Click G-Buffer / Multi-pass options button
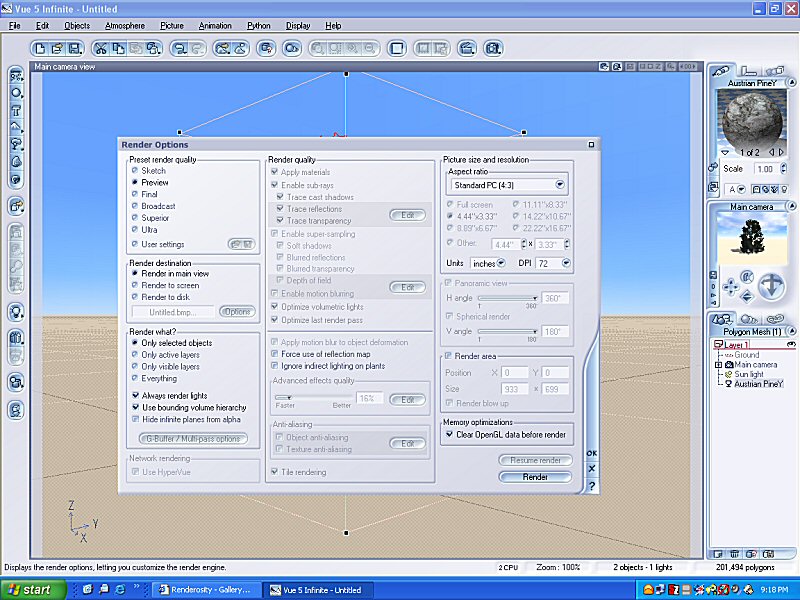800x600 pixels. click(x=193, y=438)
